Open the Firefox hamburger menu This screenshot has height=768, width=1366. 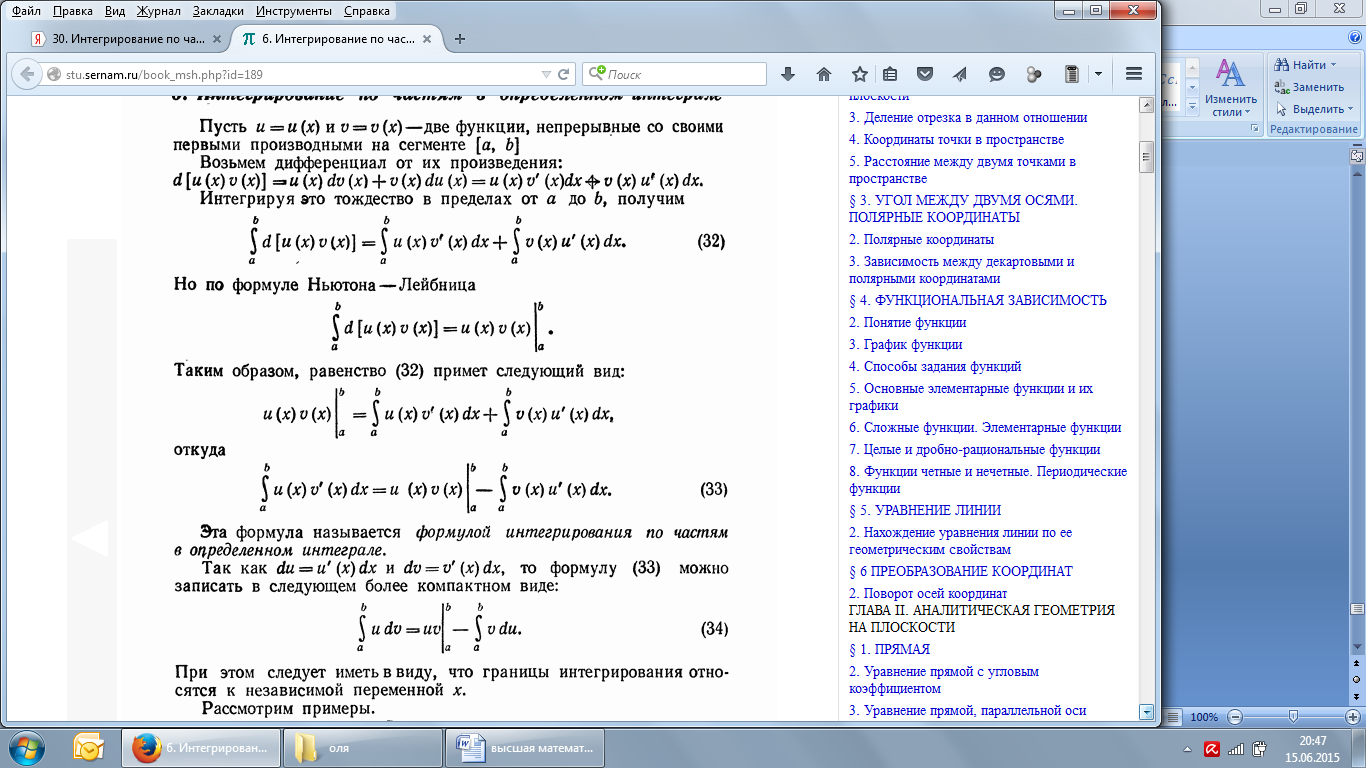(x=1134, y=74)
